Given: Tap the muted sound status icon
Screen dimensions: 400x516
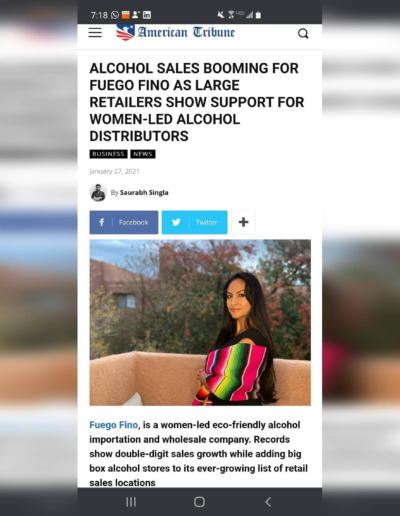Looking at the screenshot, I should pos(221,15).
